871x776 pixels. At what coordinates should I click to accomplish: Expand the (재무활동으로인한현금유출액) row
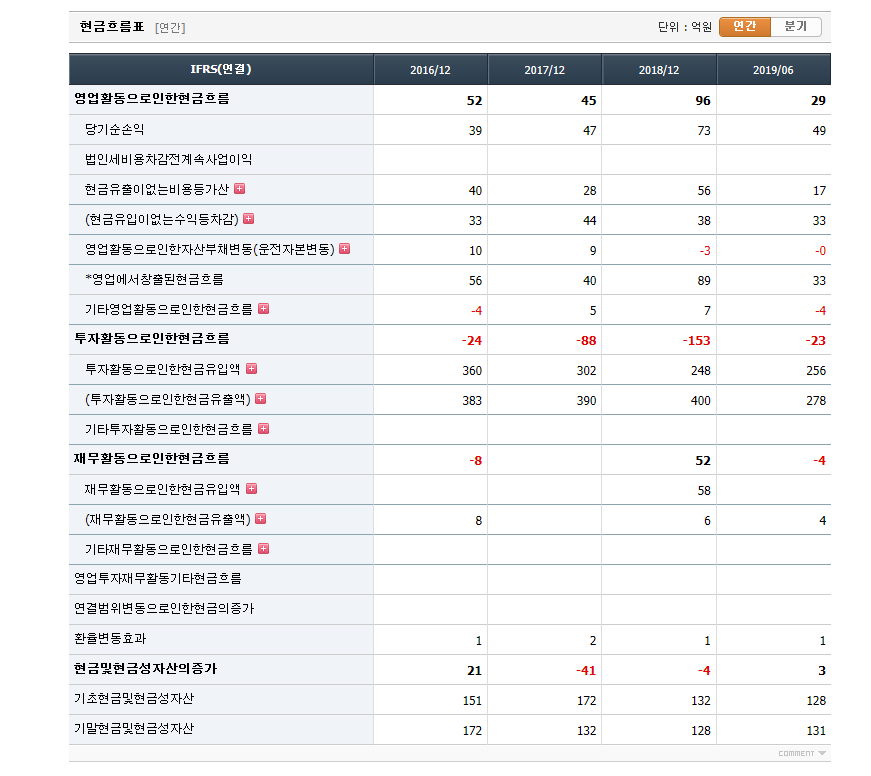261,519
